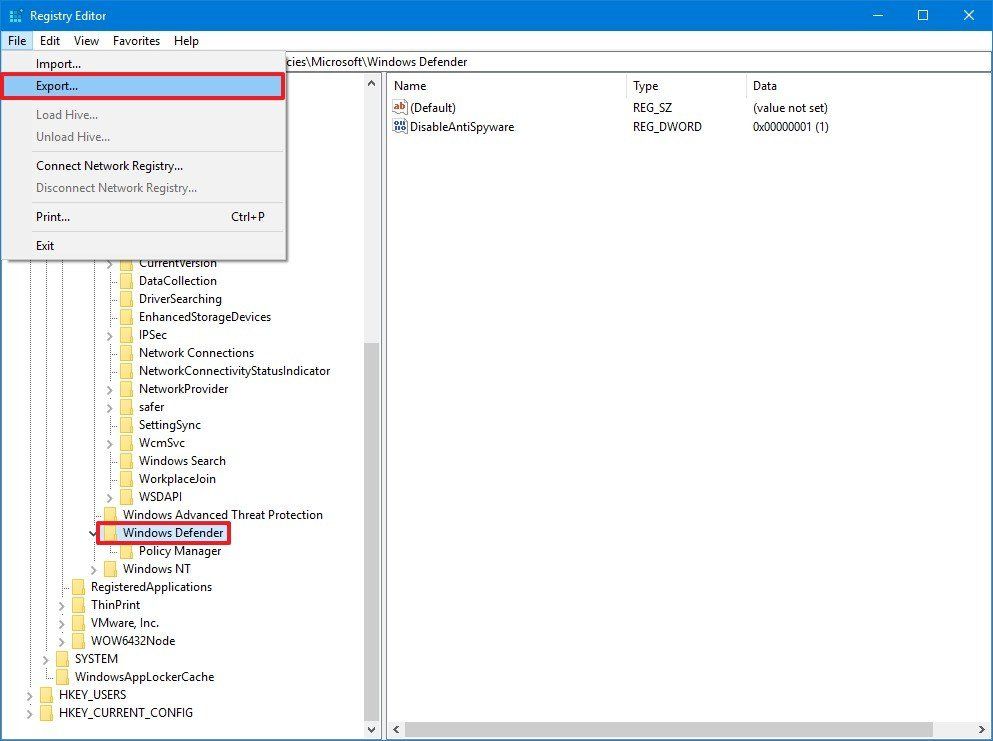
Task: Click the Name column header
Action: pos(409,85)
